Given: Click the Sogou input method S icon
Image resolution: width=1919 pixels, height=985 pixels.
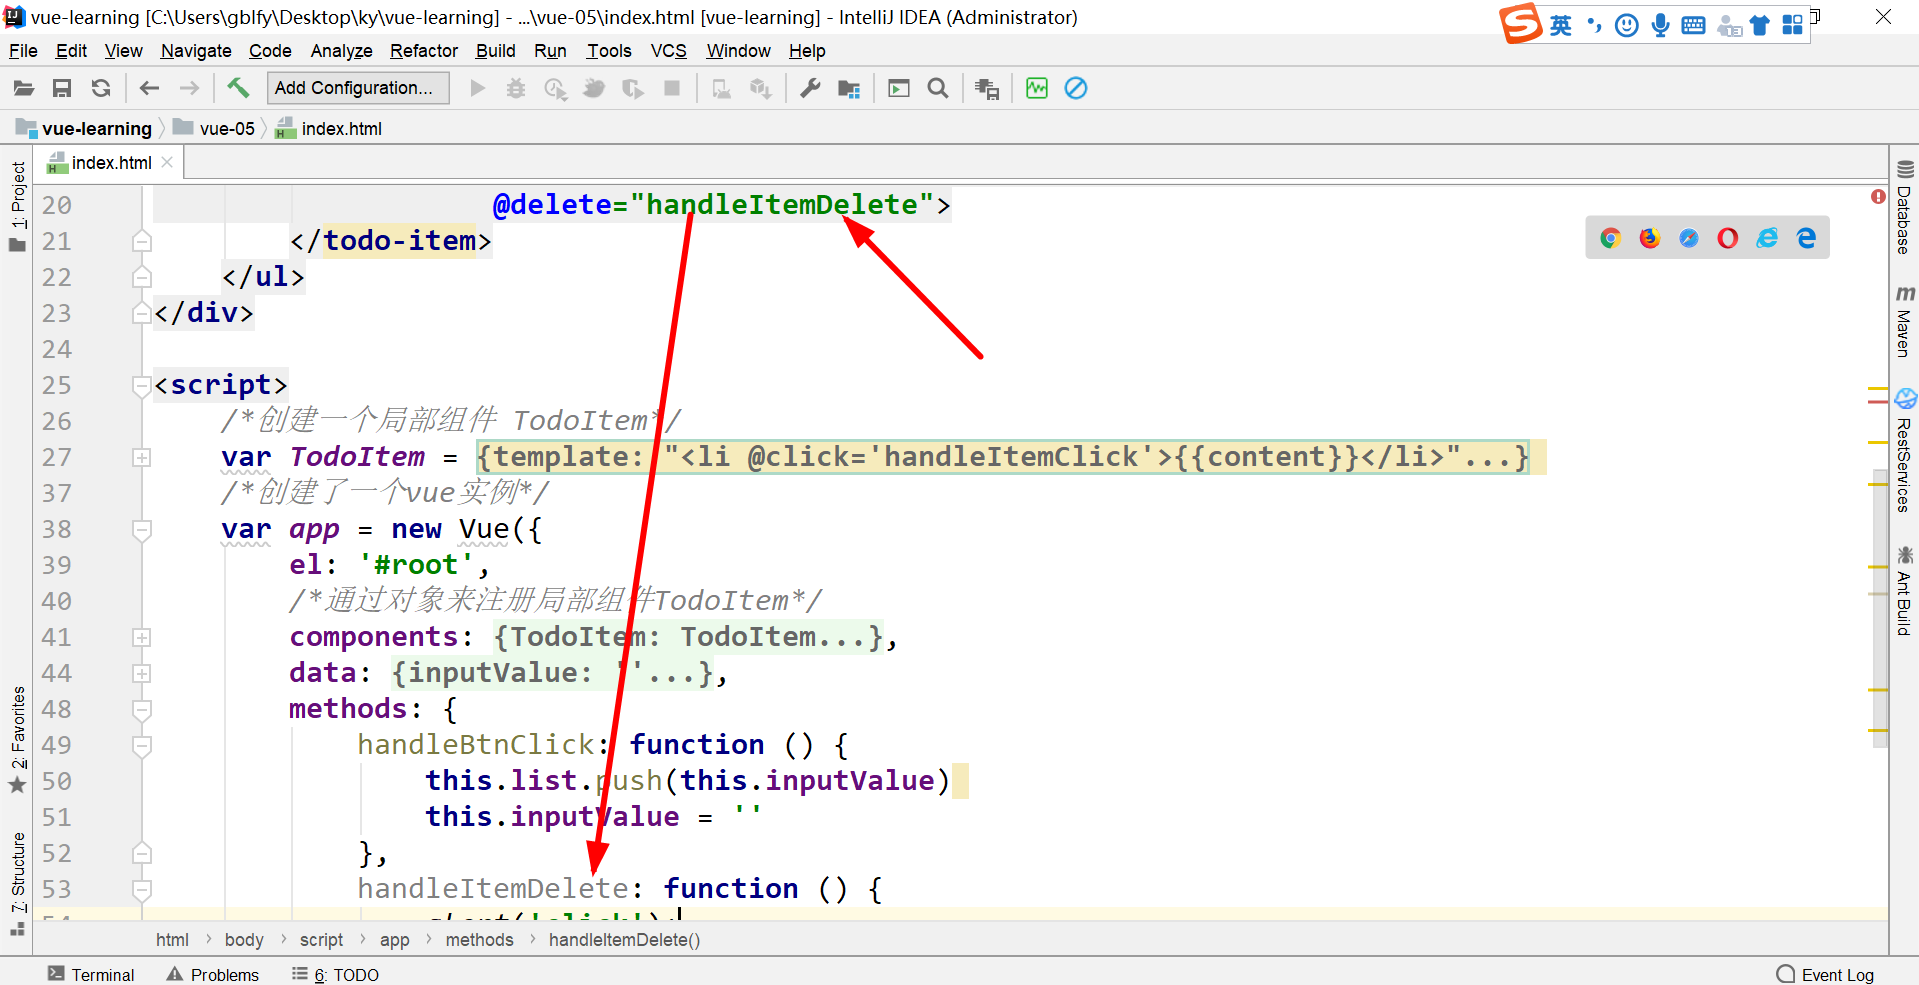Looking at the screenshot, I should 1520,23.
